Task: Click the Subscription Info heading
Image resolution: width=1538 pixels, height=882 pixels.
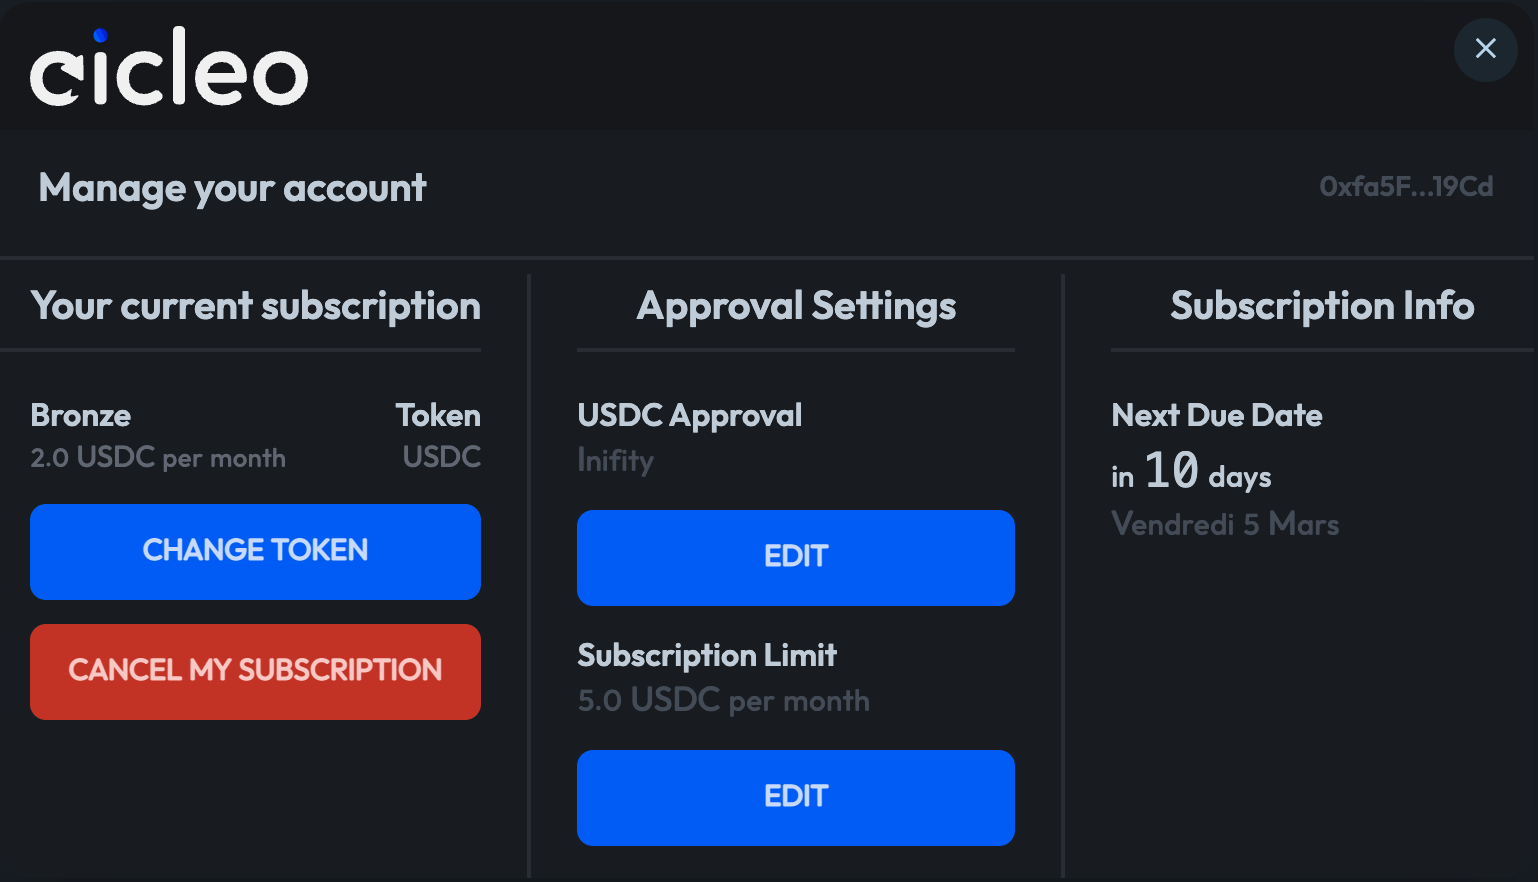Action: tap(1321, 306)
